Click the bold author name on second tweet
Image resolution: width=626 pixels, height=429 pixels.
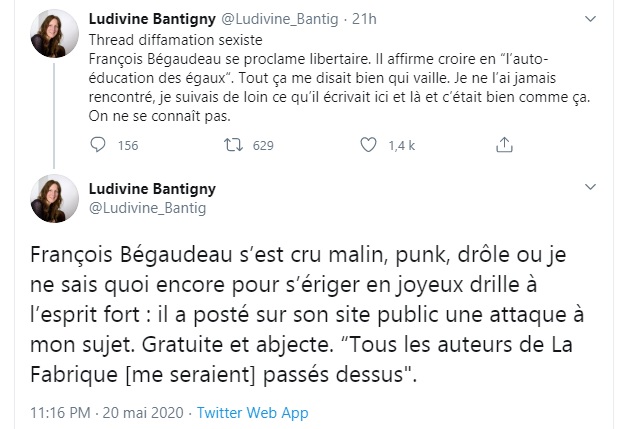click(x=153, y=188)
